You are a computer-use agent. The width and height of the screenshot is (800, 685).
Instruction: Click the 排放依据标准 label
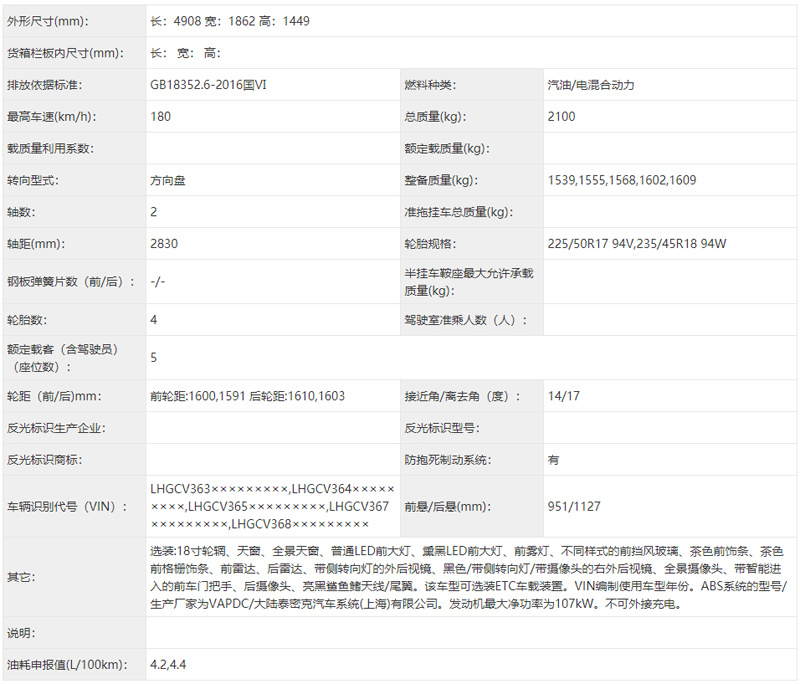[x=44, y=85]
